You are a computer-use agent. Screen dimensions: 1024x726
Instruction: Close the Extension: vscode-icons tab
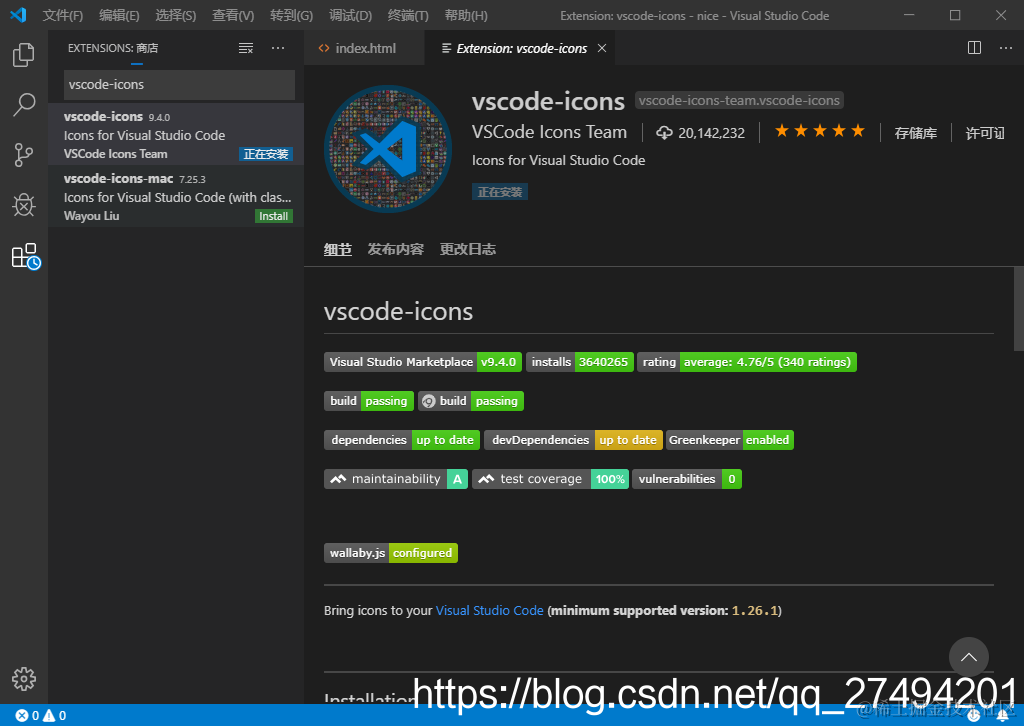point(602,48)
